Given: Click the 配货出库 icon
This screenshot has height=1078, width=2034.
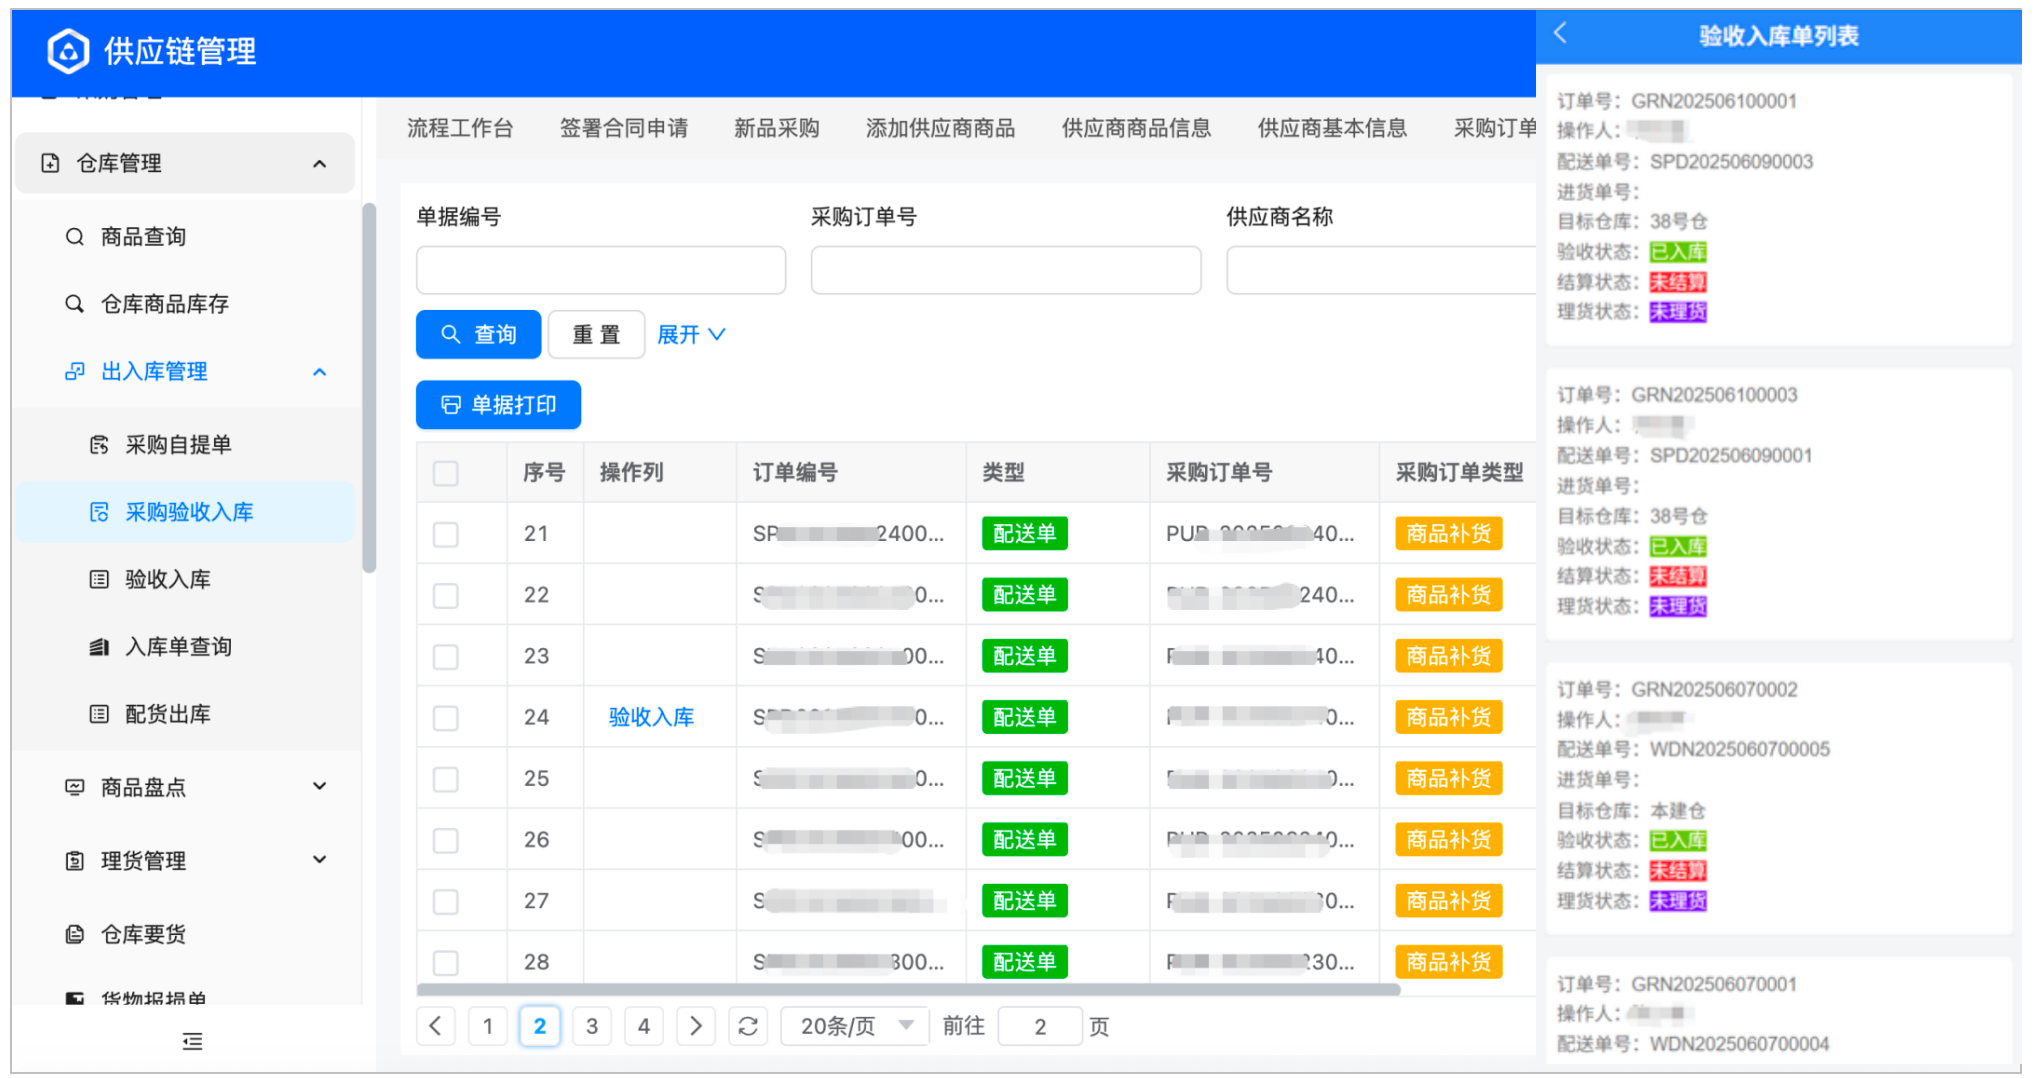Looking at the screenshot, I should tap(99, 714).
